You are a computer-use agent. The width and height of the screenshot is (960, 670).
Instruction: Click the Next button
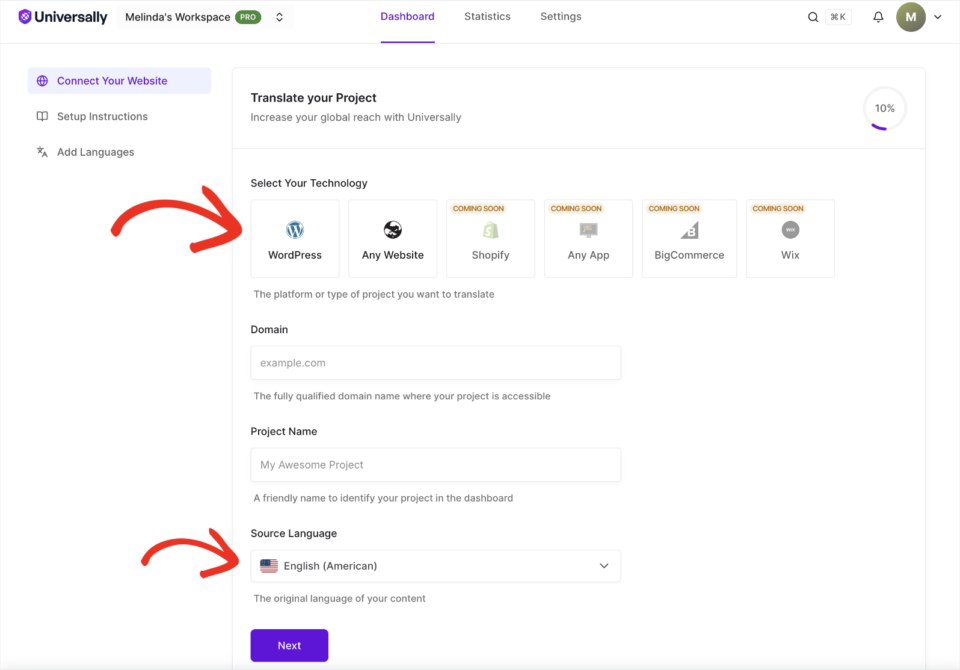pyautogui.click(x=289, y=646)
